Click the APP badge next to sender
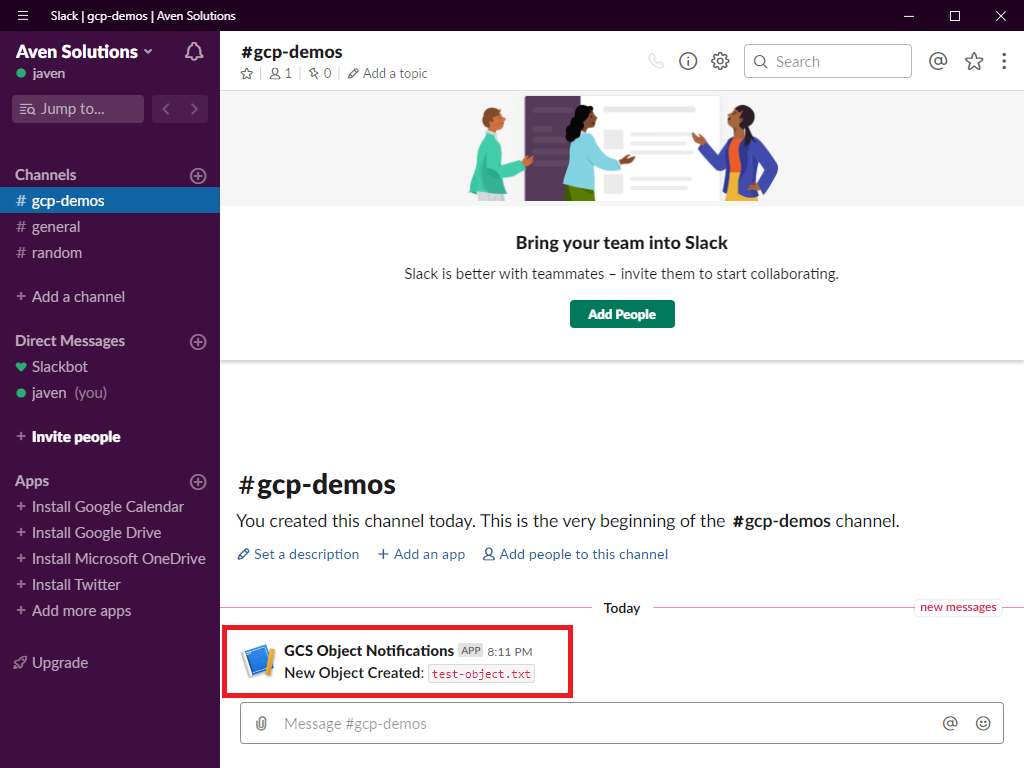 (x=470, y=650)
